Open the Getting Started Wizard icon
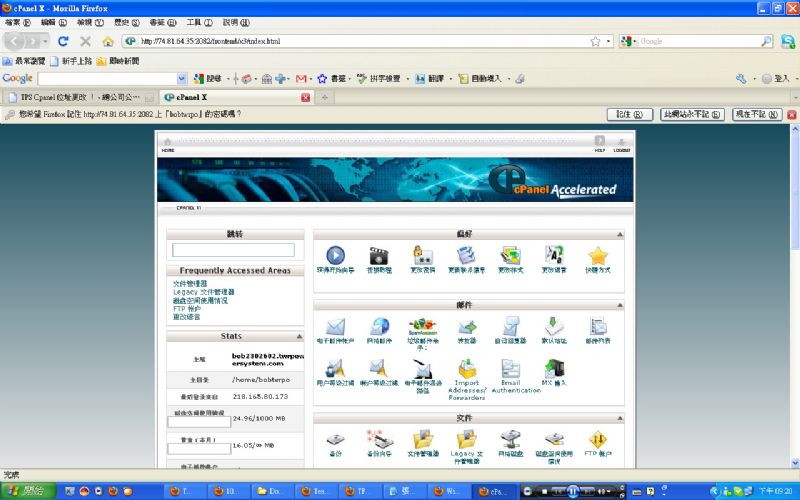Image resolution: width=800 pixels, height=500 pixels. [x=335, y=255]
